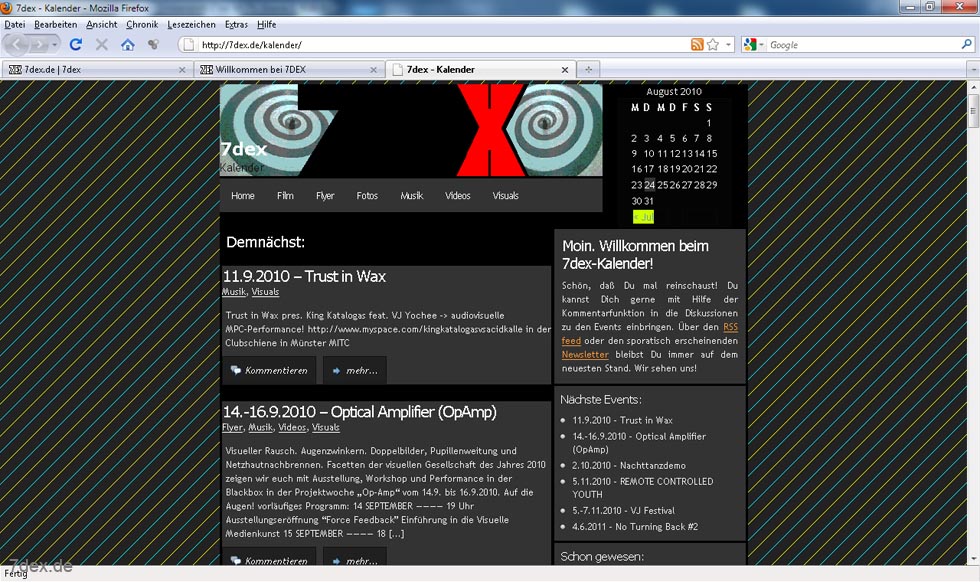Click the scrollbar down arrow

click(973, 559)
